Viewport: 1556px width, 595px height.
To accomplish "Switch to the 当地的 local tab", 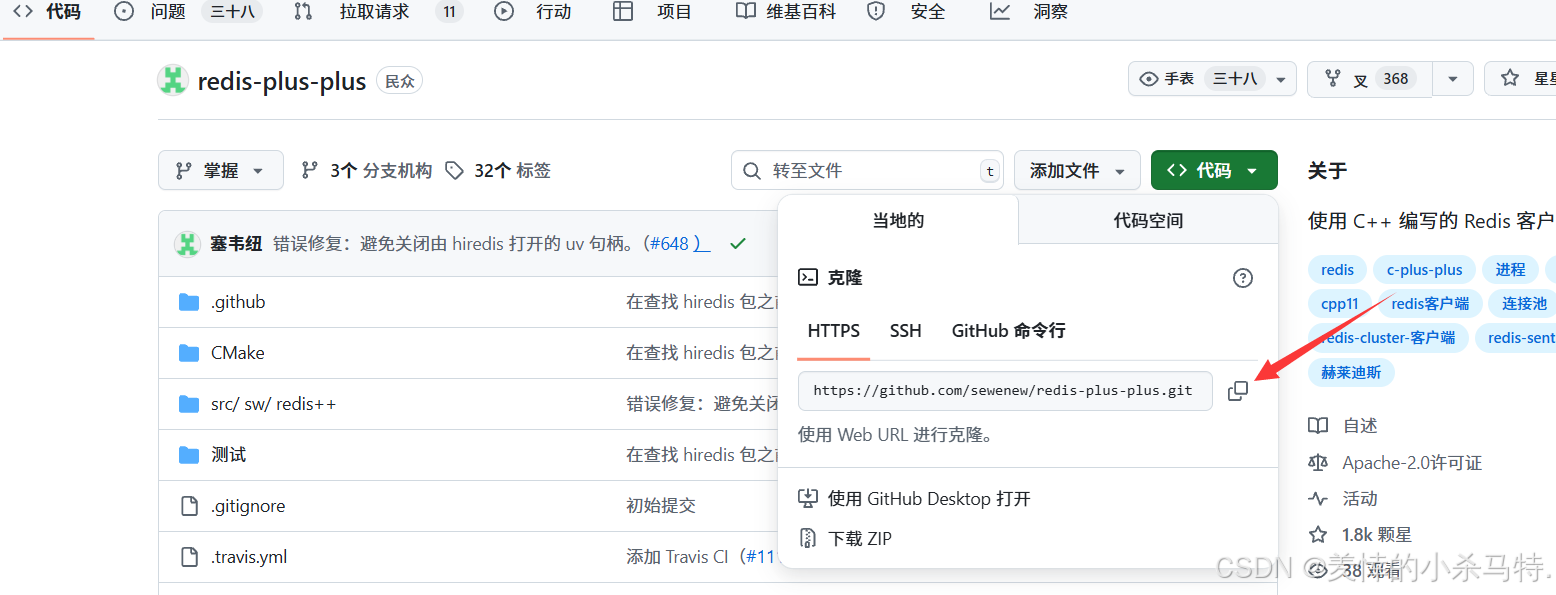I will coord(898,220).
